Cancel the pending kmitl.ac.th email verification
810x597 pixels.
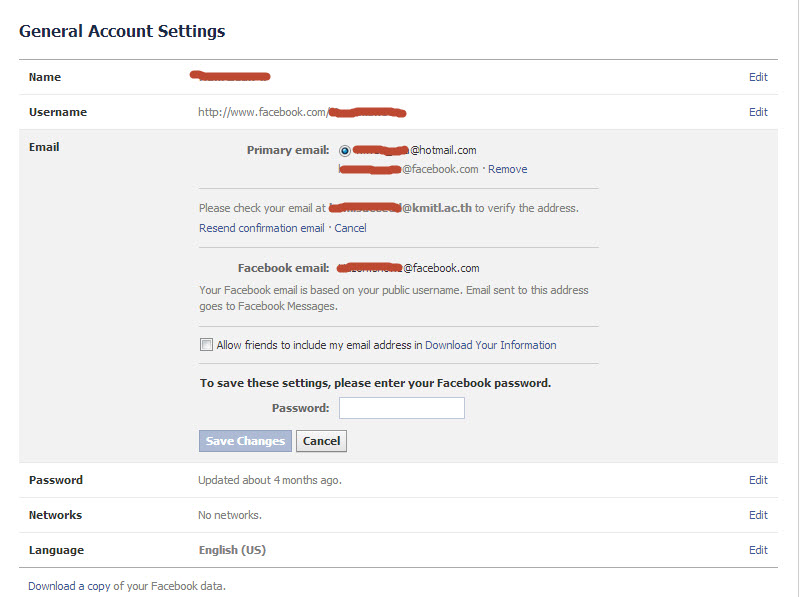[x=350, y=228]
